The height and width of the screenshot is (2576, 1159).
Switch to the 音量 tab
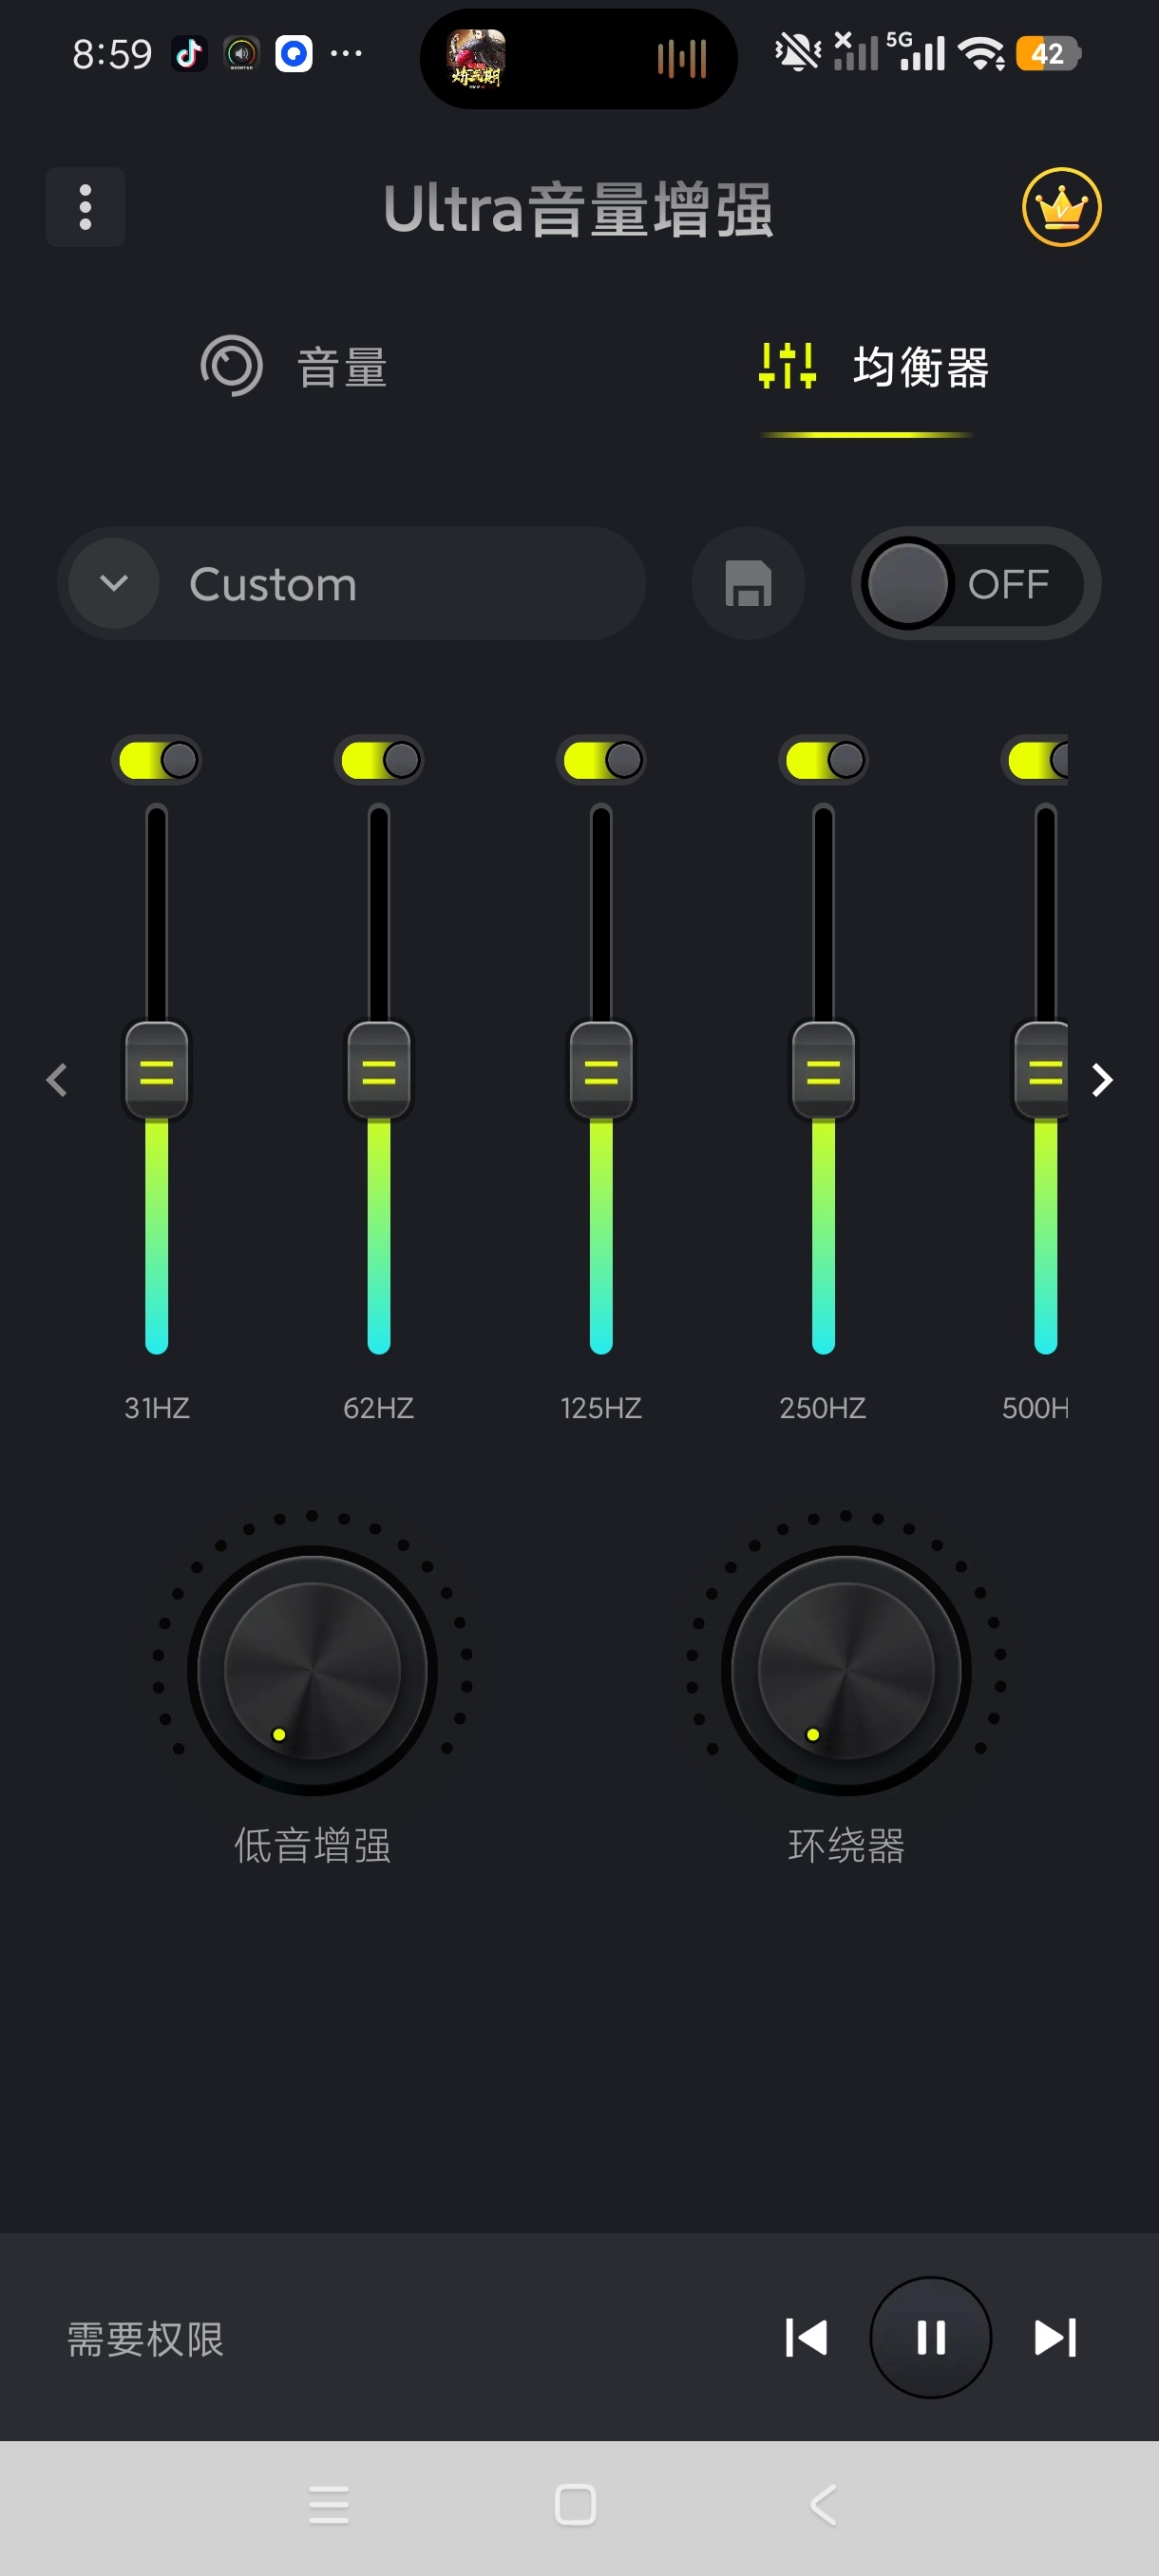point(294,367)
